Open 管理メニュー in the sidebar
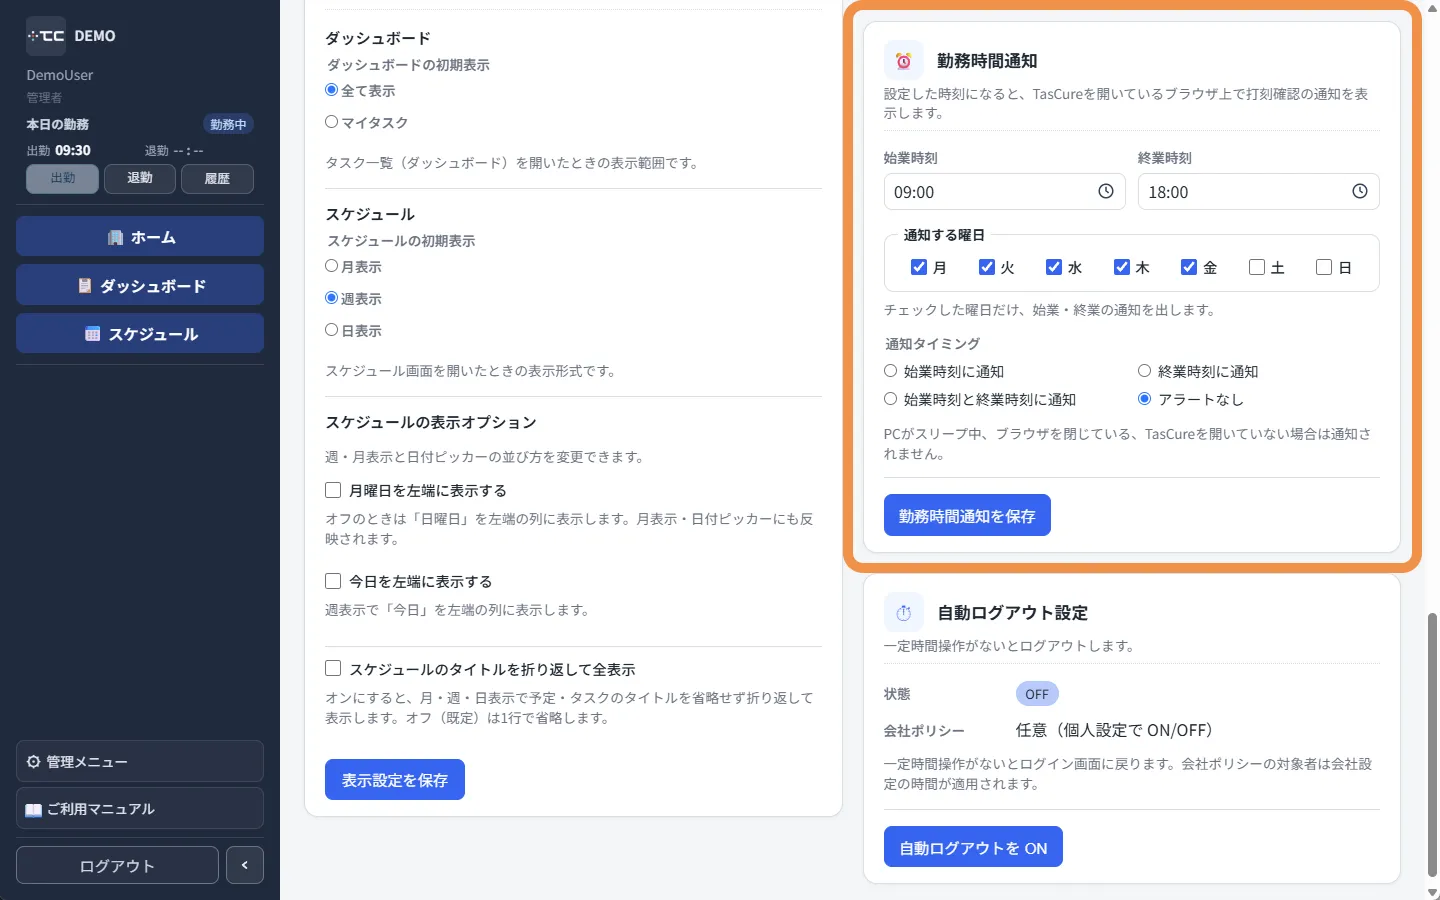1440x900 pixels. pyautogui.click(x=140, y=761)
